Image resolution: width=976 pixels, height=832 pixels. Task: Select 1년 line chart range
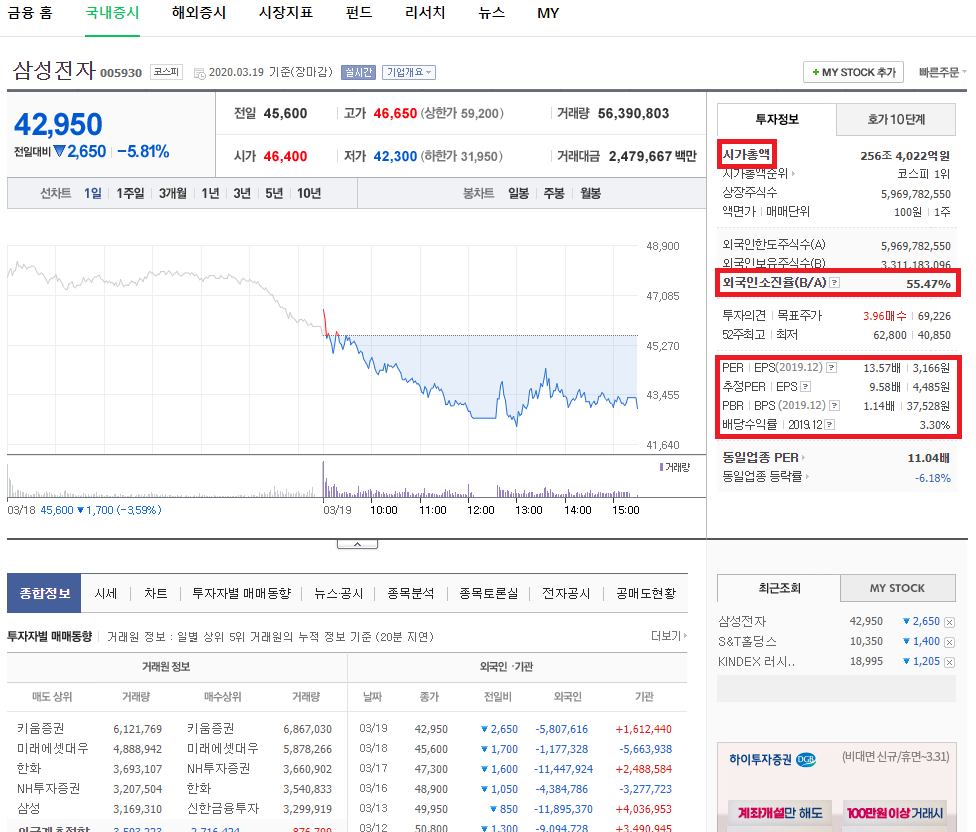[x=210, y=194]
